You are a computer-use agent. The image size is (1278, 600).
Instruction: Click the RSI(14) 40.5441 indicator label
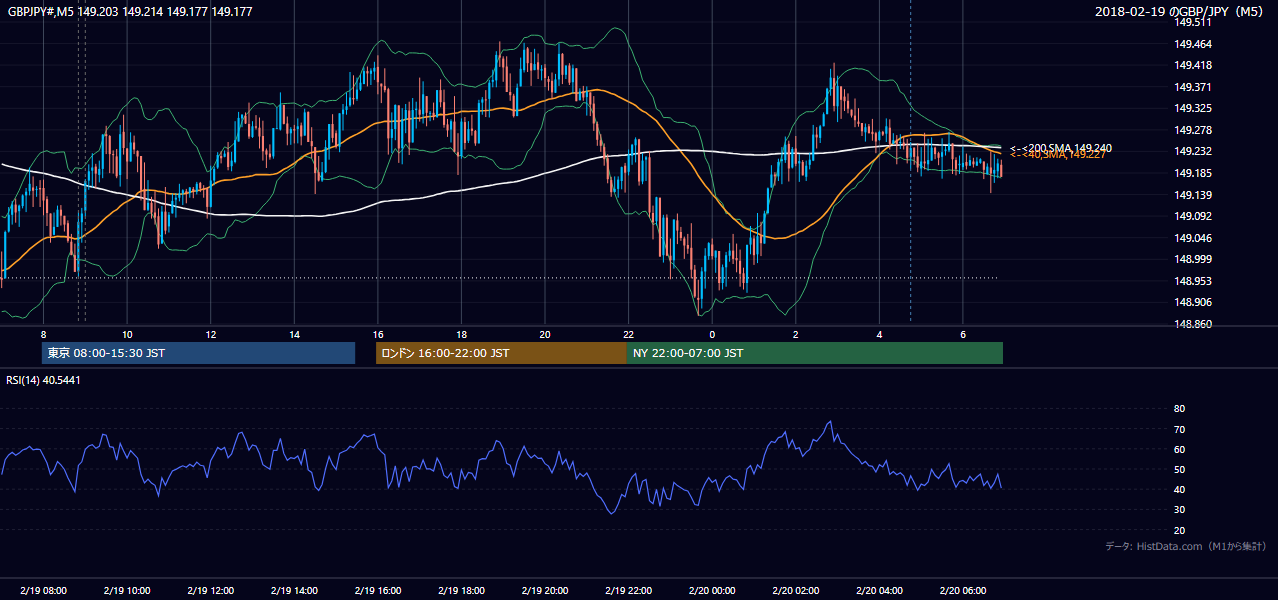(44, 380)
